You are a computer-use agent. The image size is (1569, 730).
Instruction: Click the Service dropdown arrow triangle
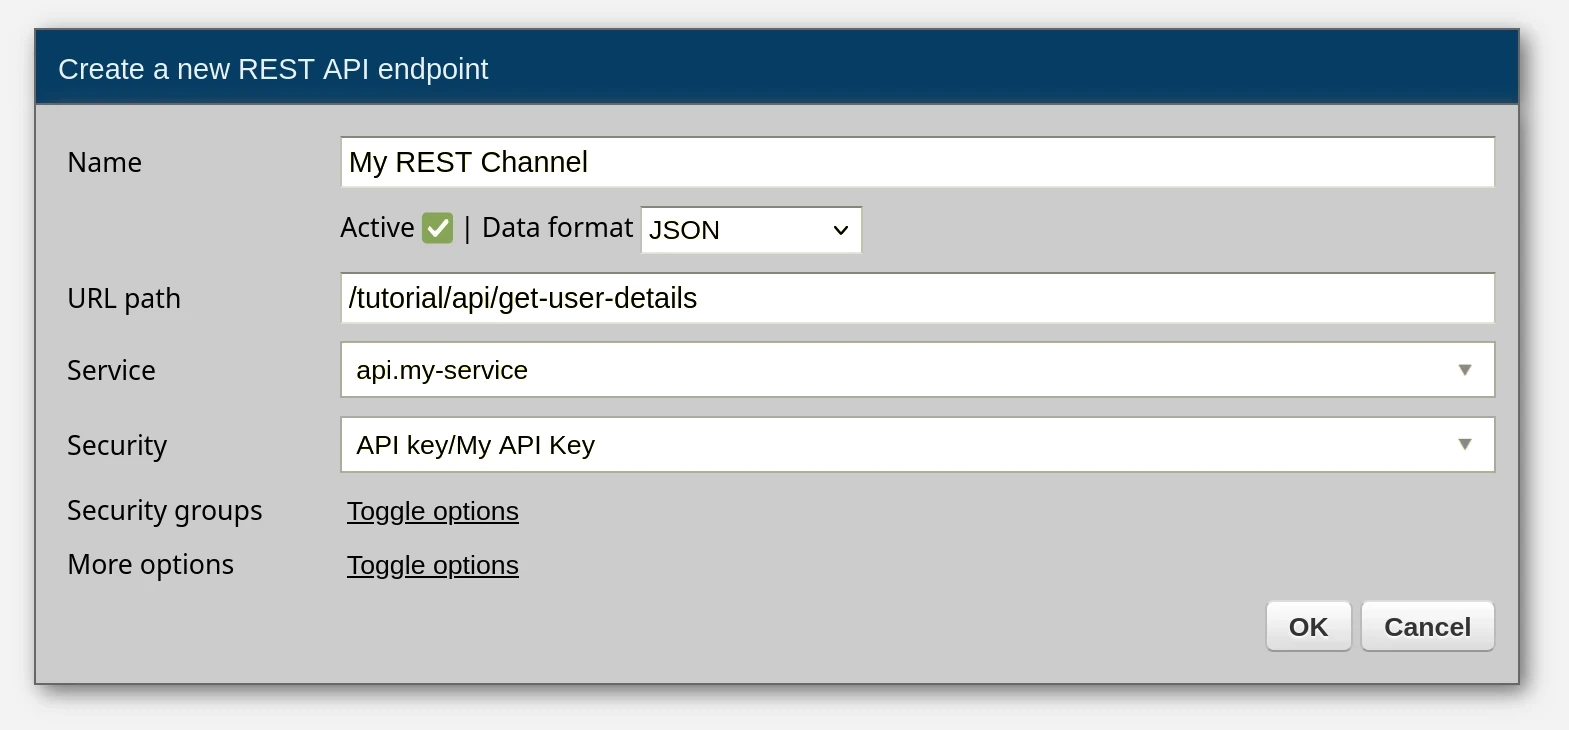click(1464, 370)
